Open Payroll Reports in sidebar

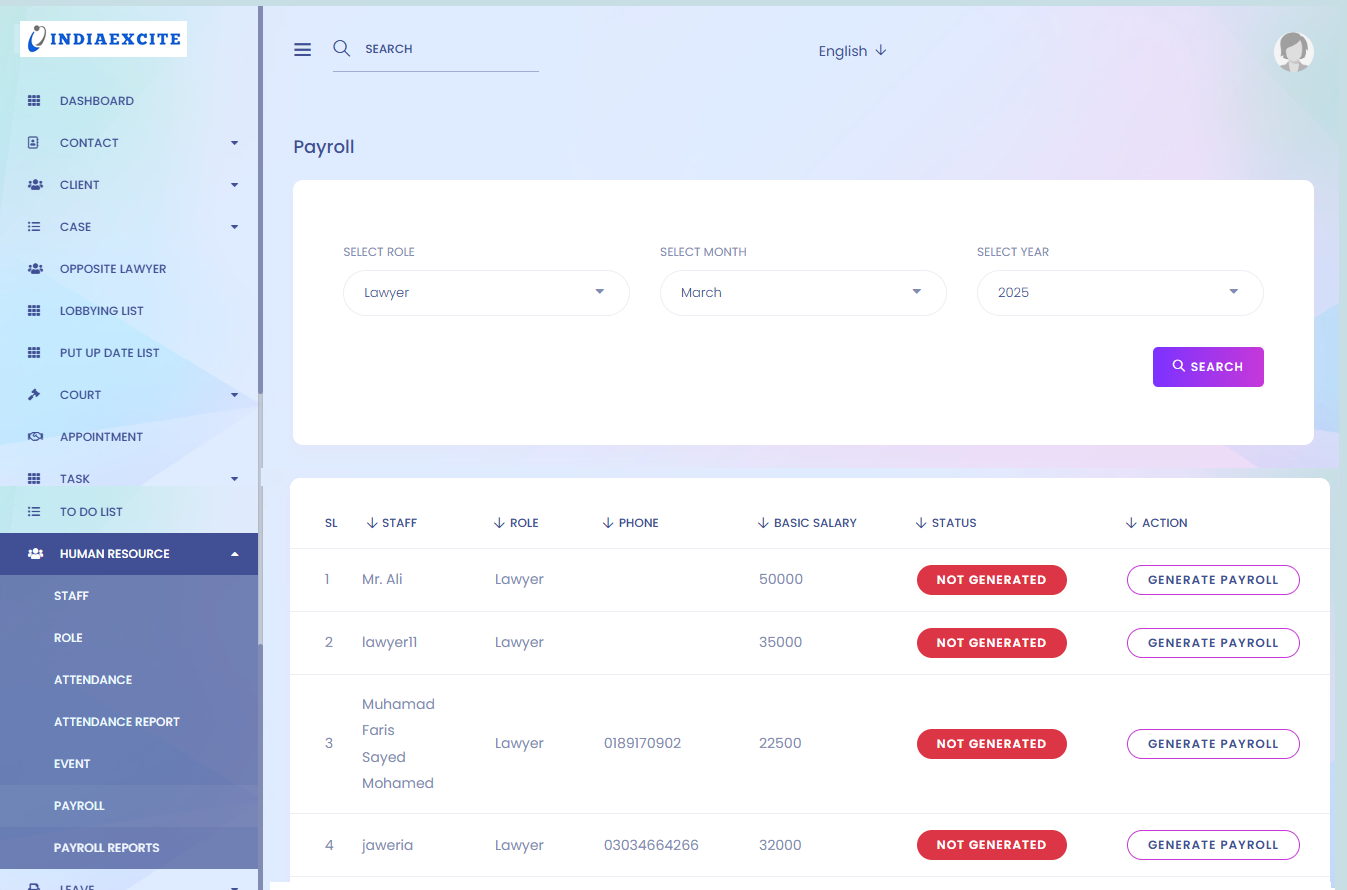[x=106, y=848]
